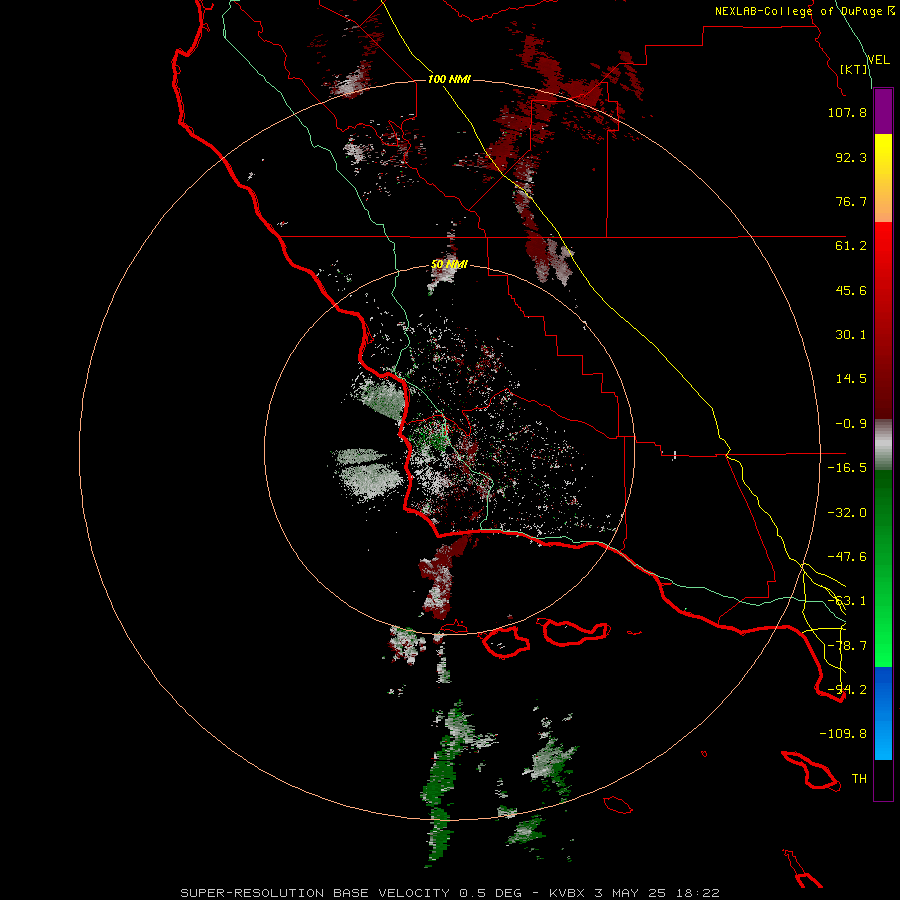900x900 pixels.
Task: Click the gray near-zero segment of color bar
Action: tap(883, 445)
